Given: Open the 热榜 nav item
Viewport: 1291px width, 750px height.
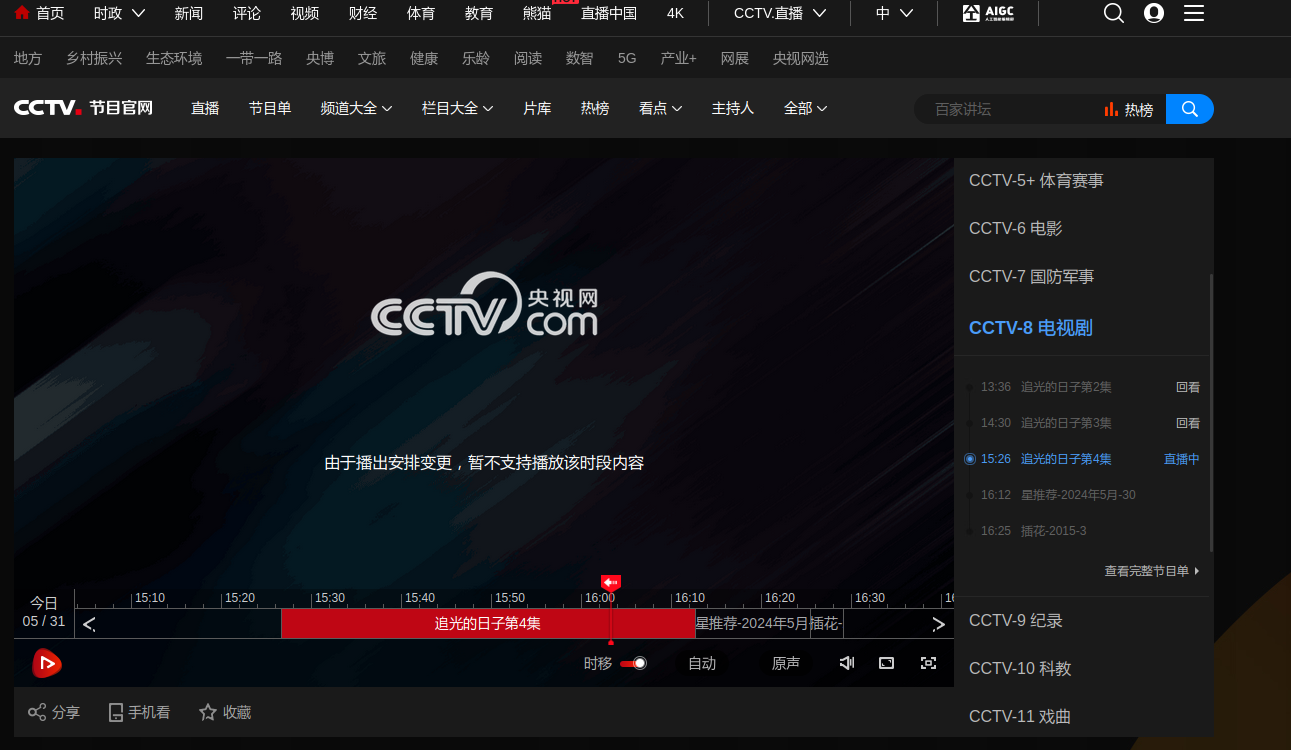Looking at the screenshot, I should click(595, 108).
